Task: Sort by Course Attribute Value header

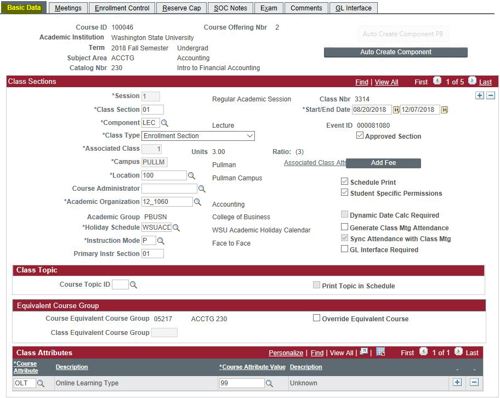Action: [x=252, y=367]
